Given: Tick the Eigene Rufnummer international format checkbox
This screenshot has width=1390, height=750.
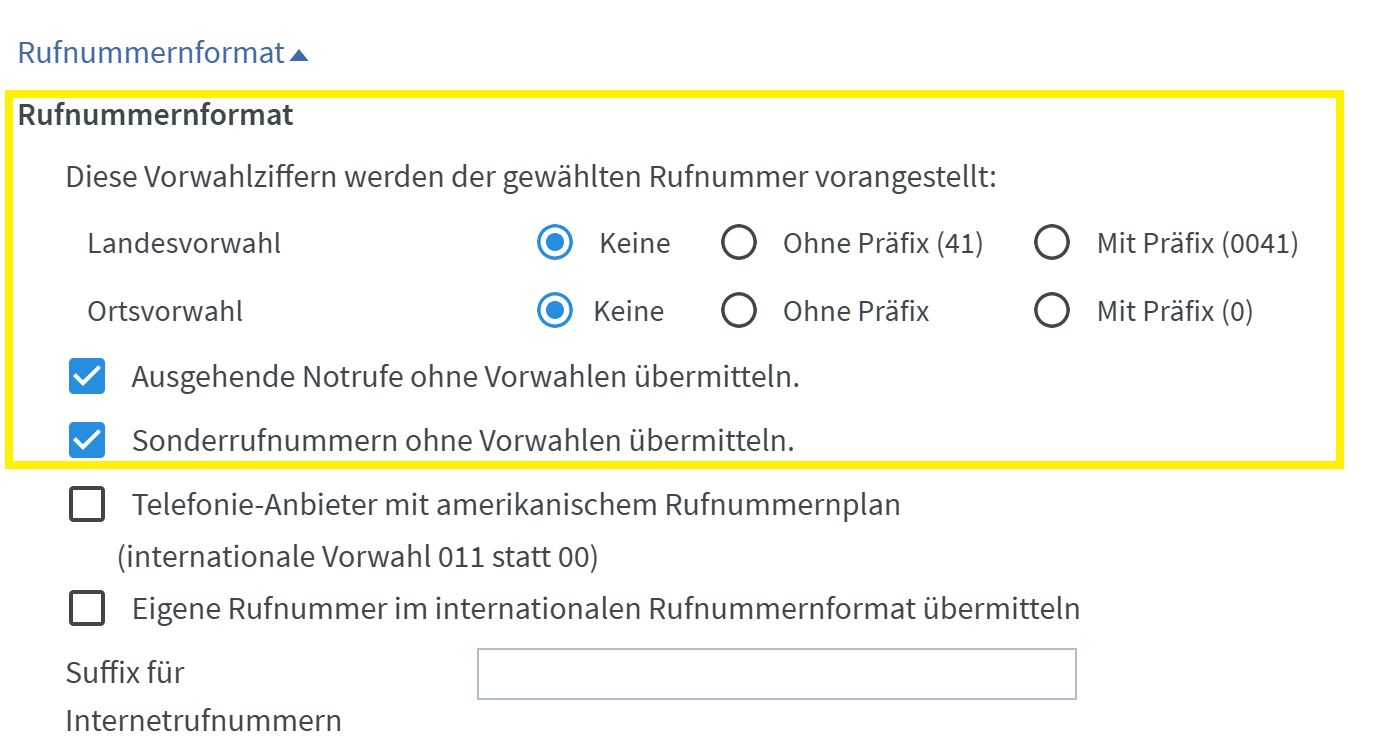Looking at the screenshot, I should click(x=87, y=608).
